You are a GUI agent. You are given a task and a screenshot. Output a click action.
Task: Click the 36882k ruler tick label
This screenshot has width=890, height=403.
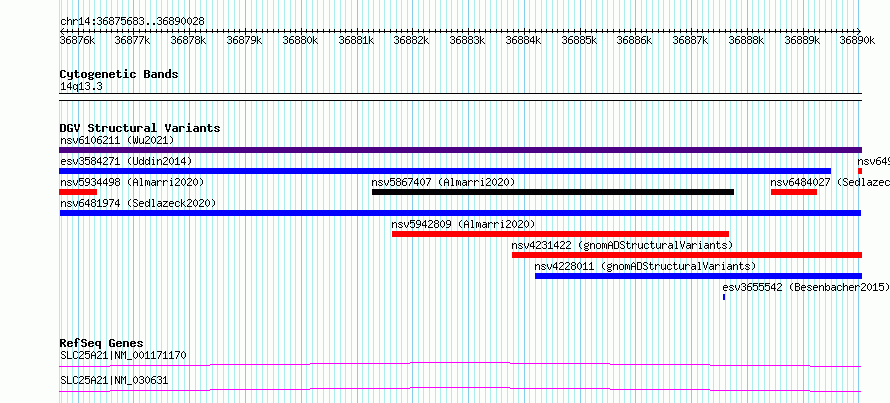(x=411, y=40)
